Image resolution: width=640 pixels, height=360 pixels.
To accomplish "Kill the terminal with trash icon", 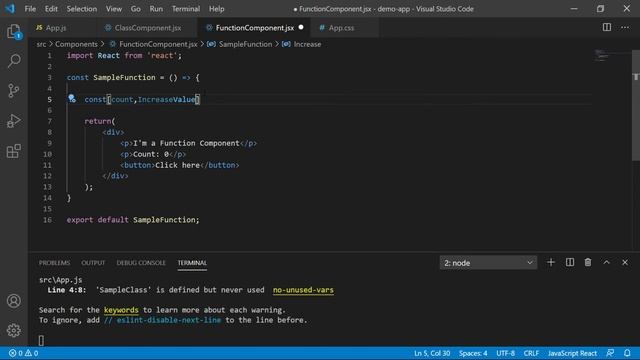I will tap(588, 262).
